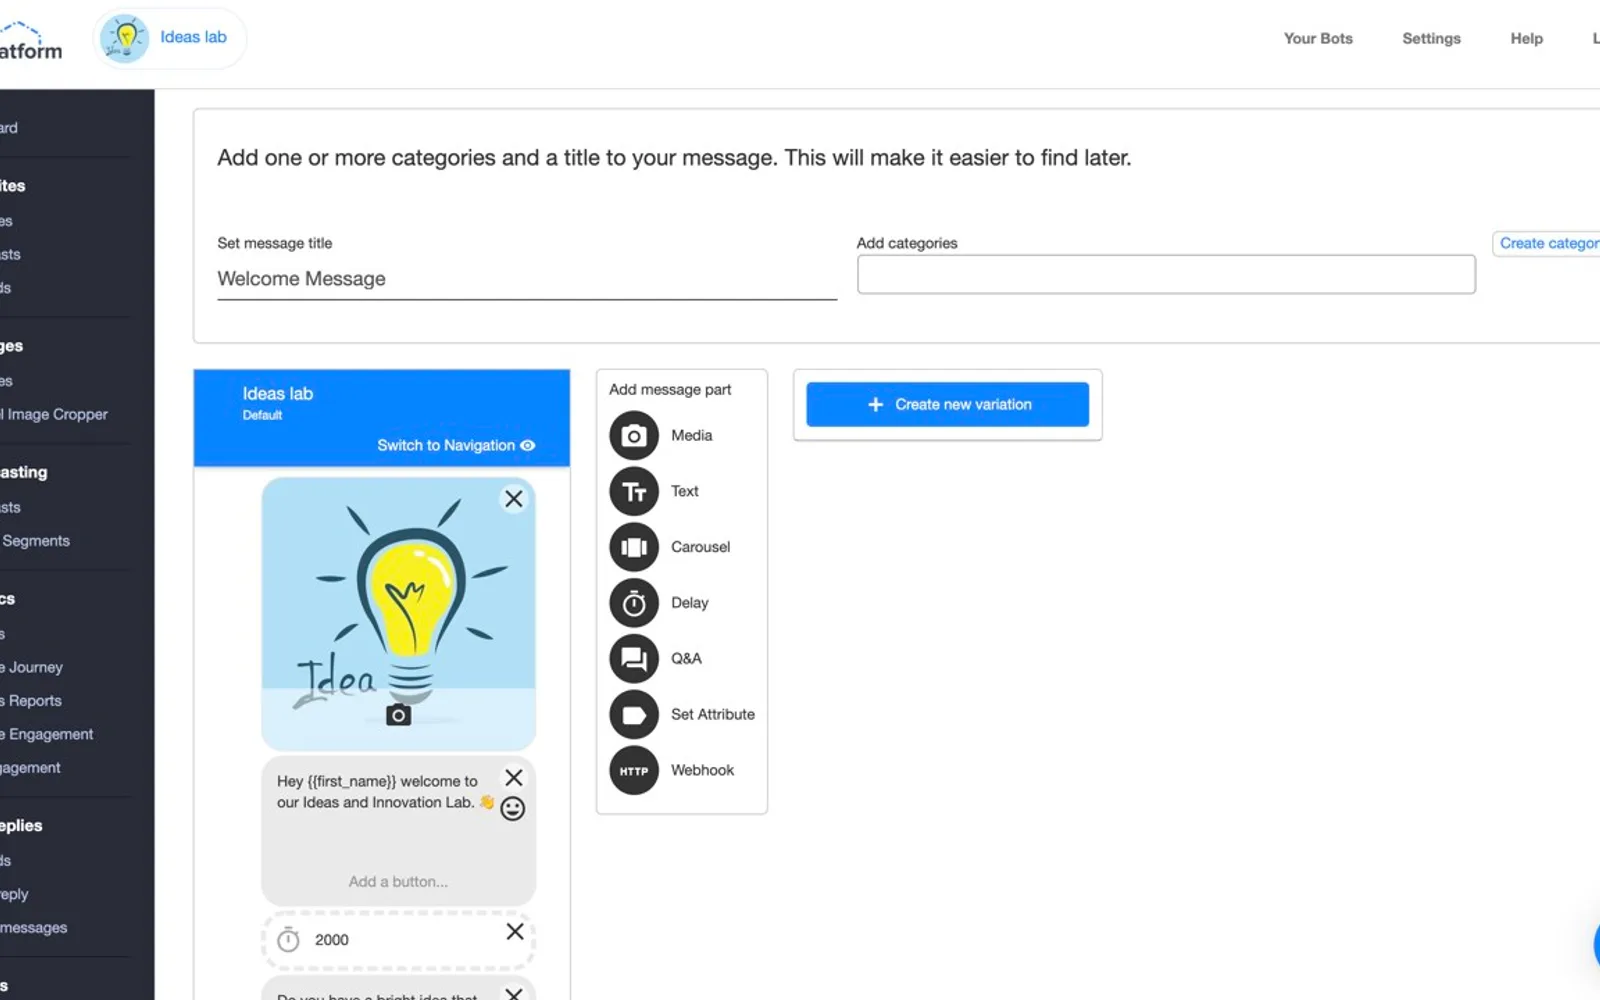
Task: Open Reports in sidebar
Action: pyautogui.click(x=32, y=701)
